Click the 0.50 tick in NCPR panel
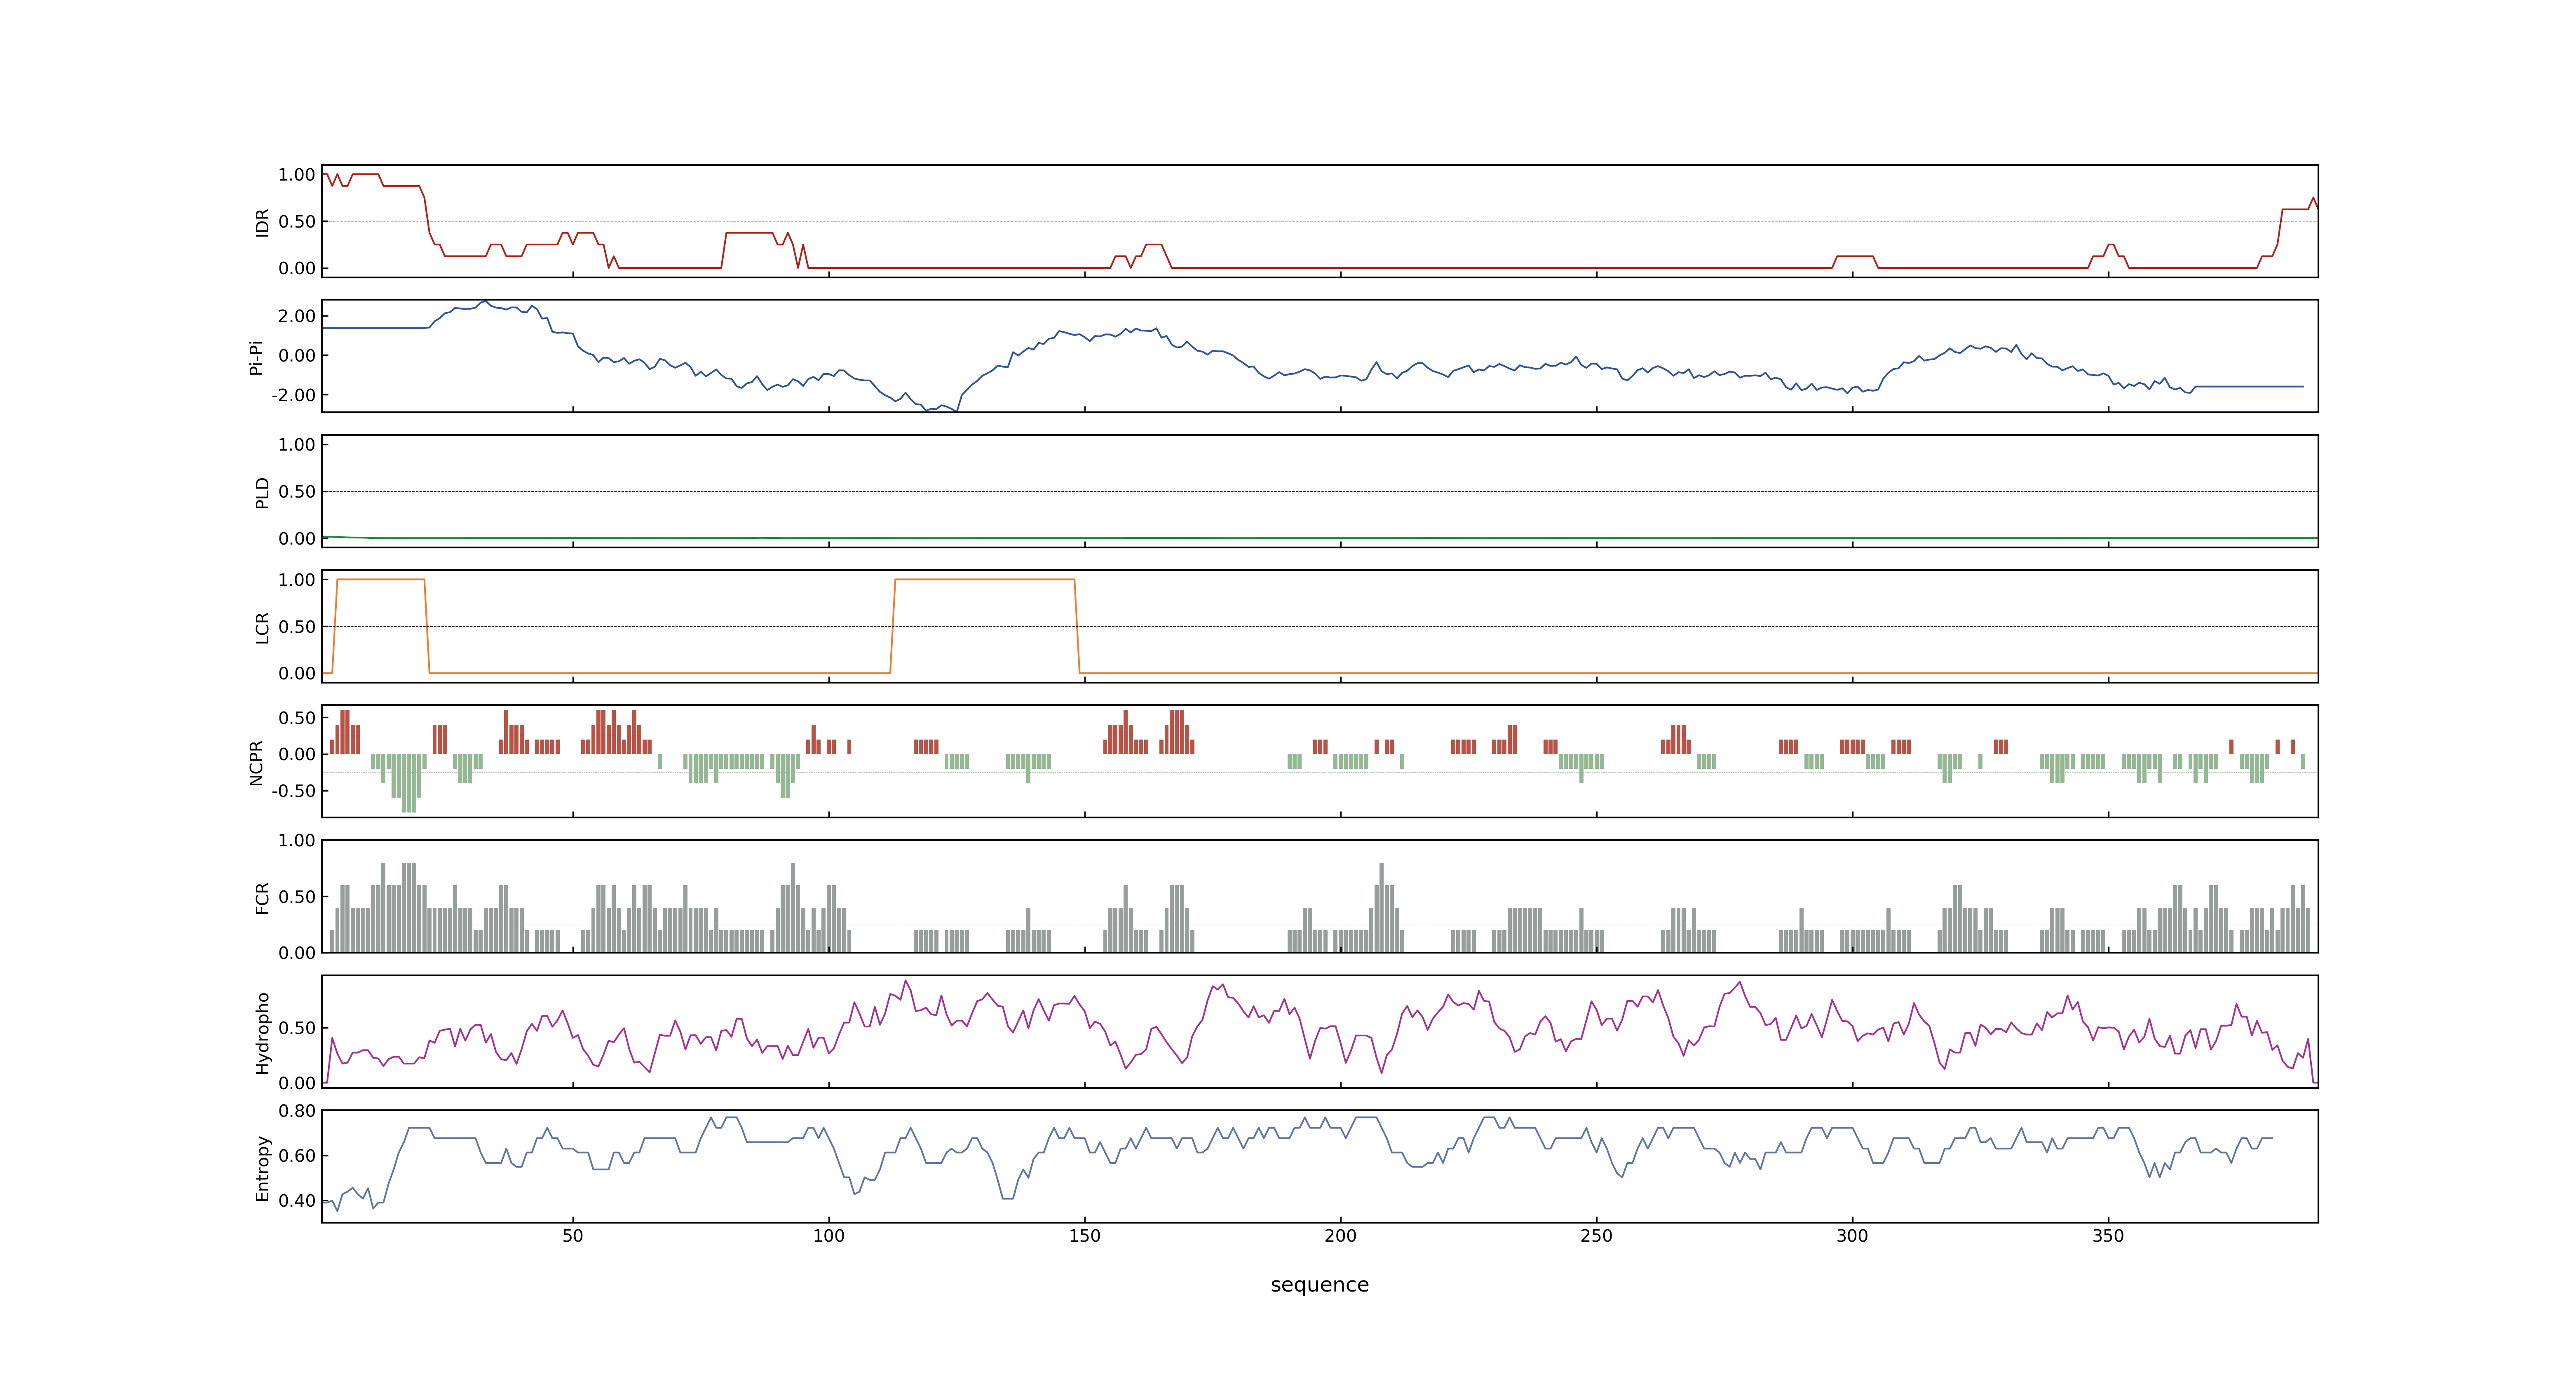2576x1374 pixels. [x=297, y=718]
